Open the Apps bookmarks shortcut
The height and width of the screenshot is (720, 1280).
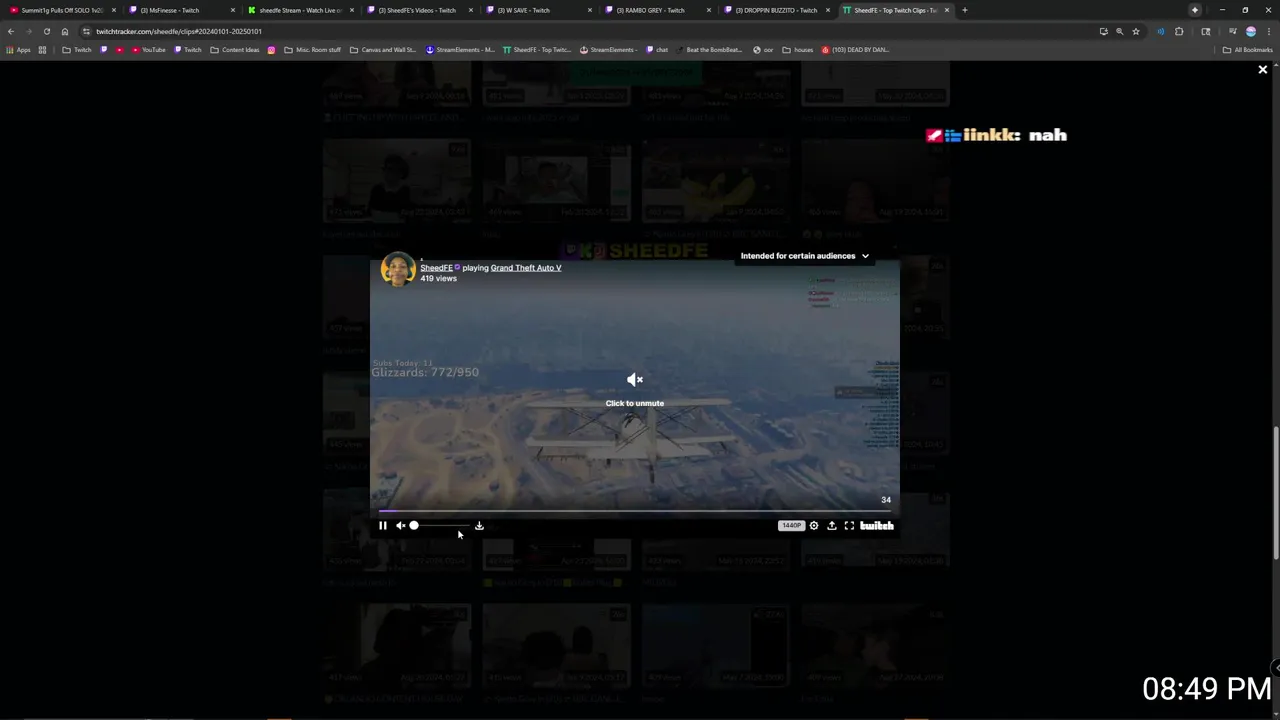click(19, 50)
